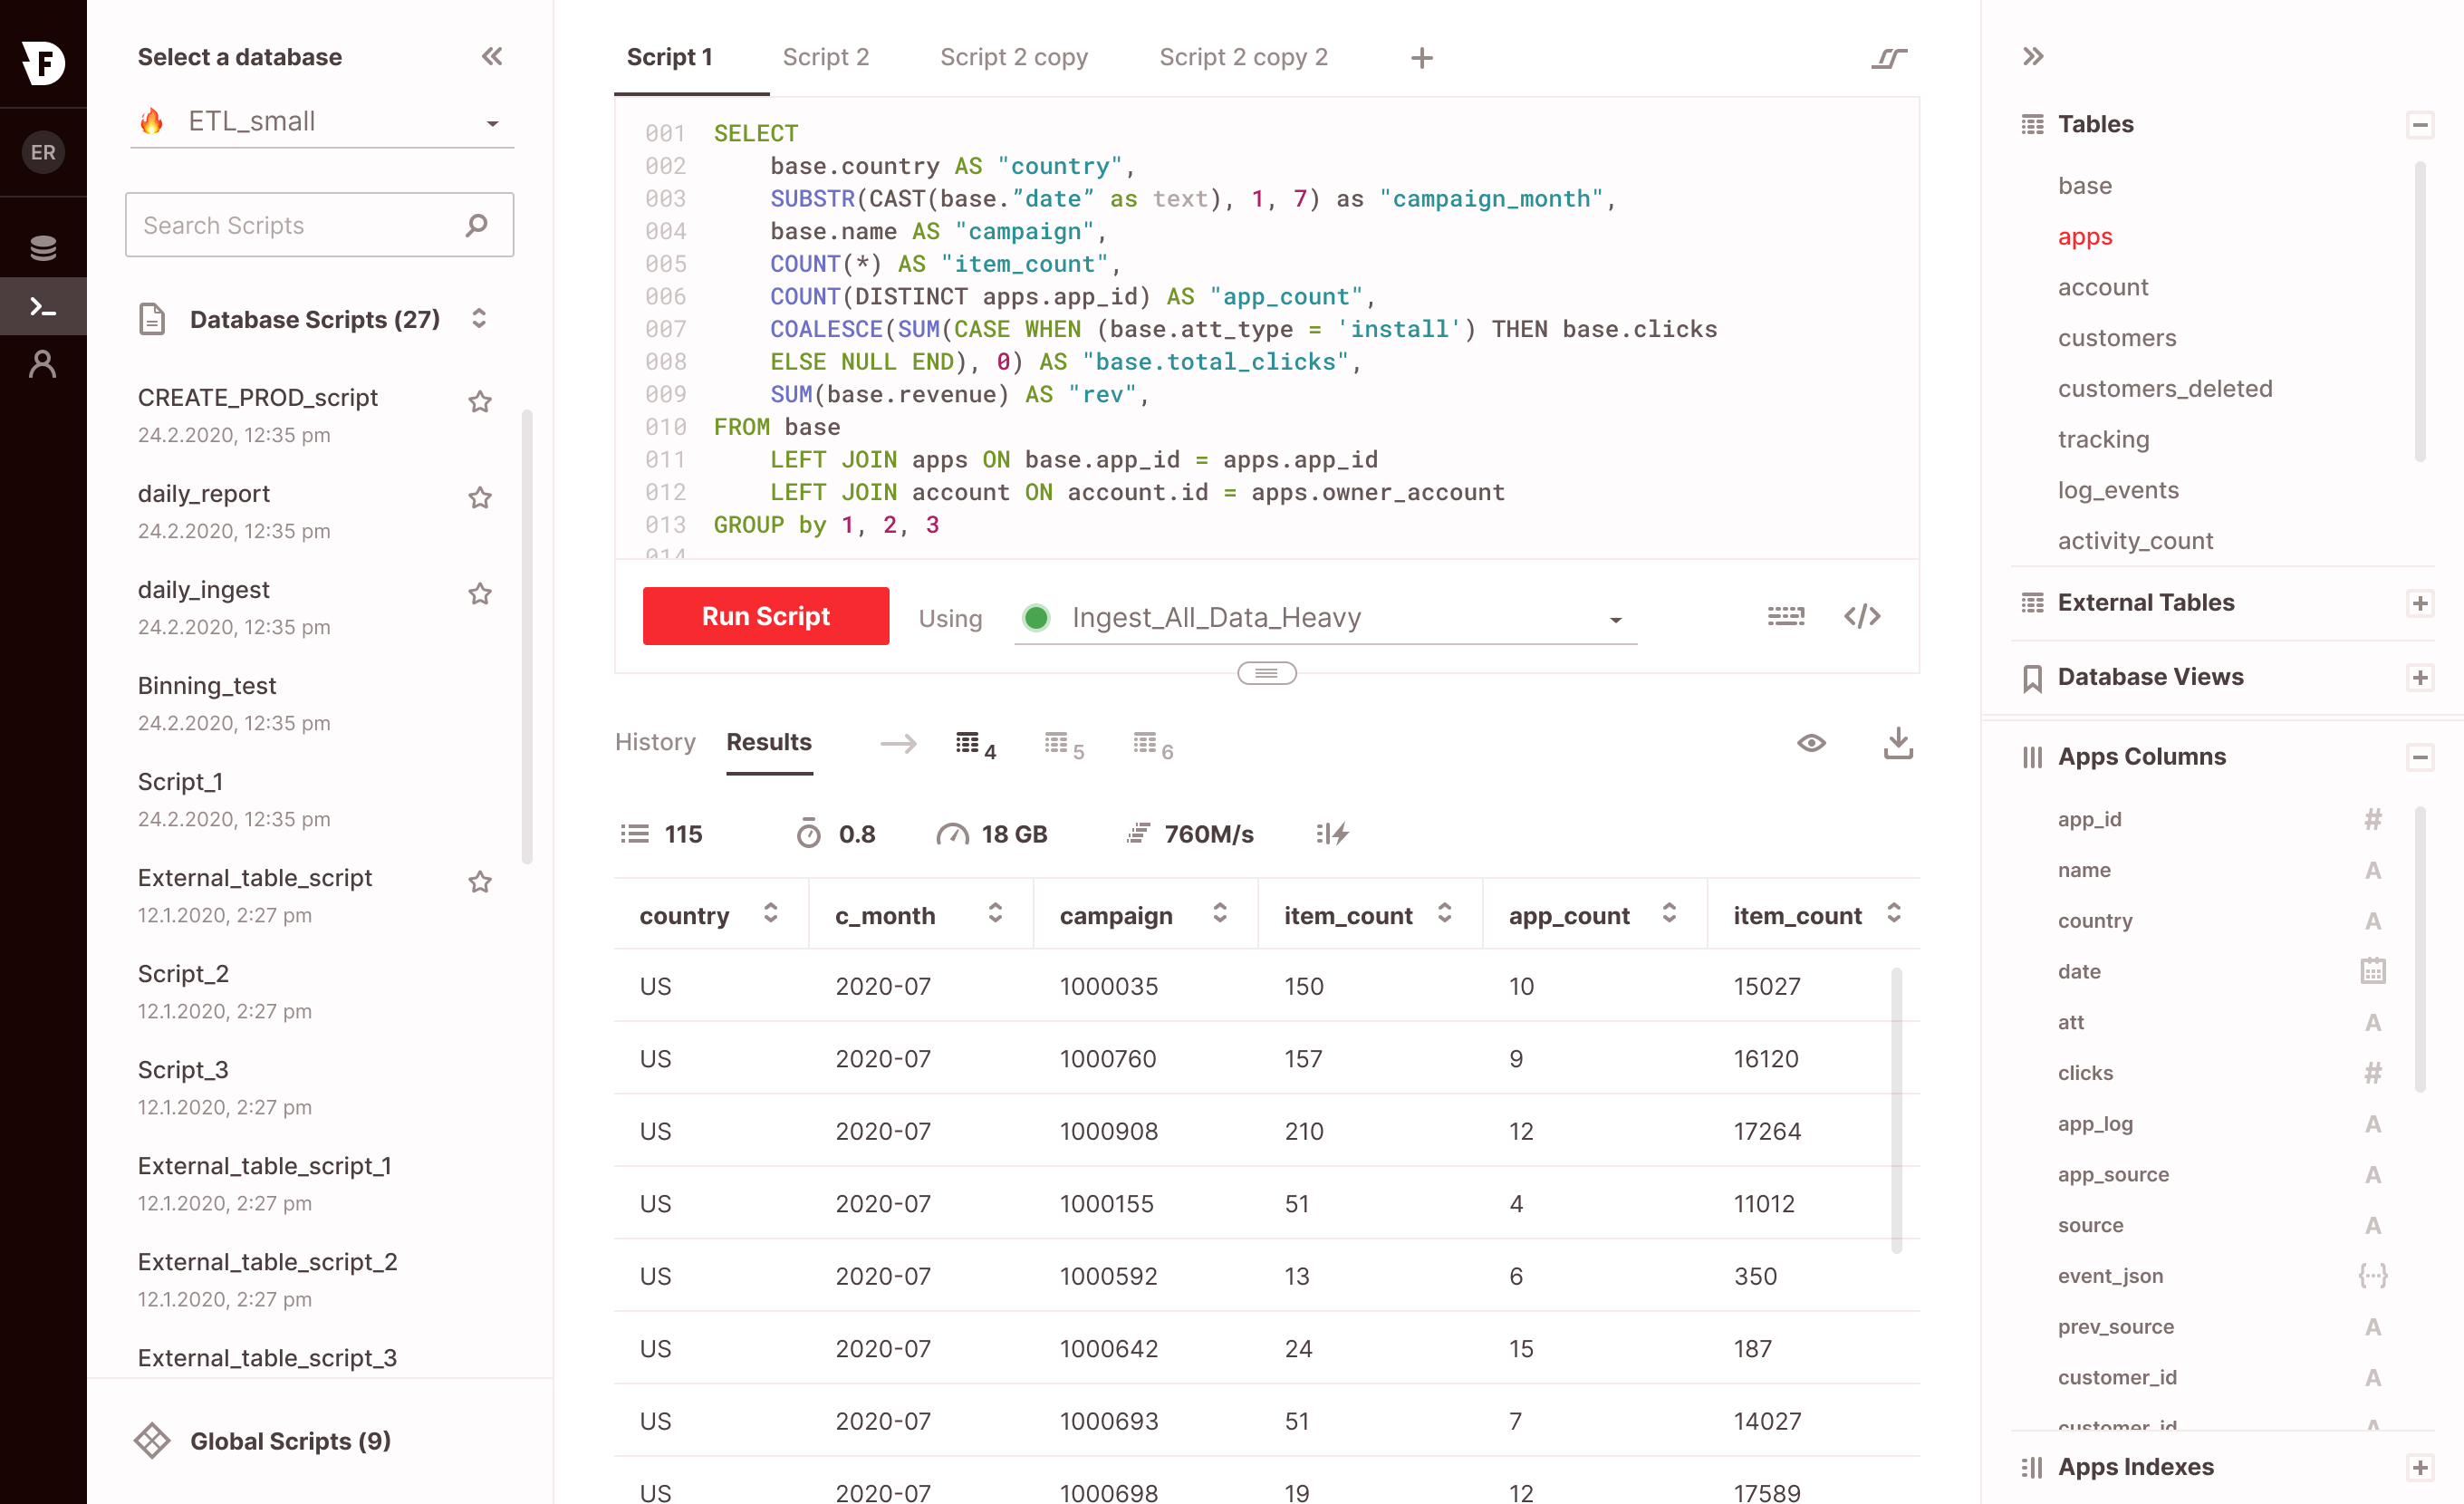This screenshot has width=2464, height=1504.
Task: Click the query statistics lightning icon
Action: click(1332, 833)
